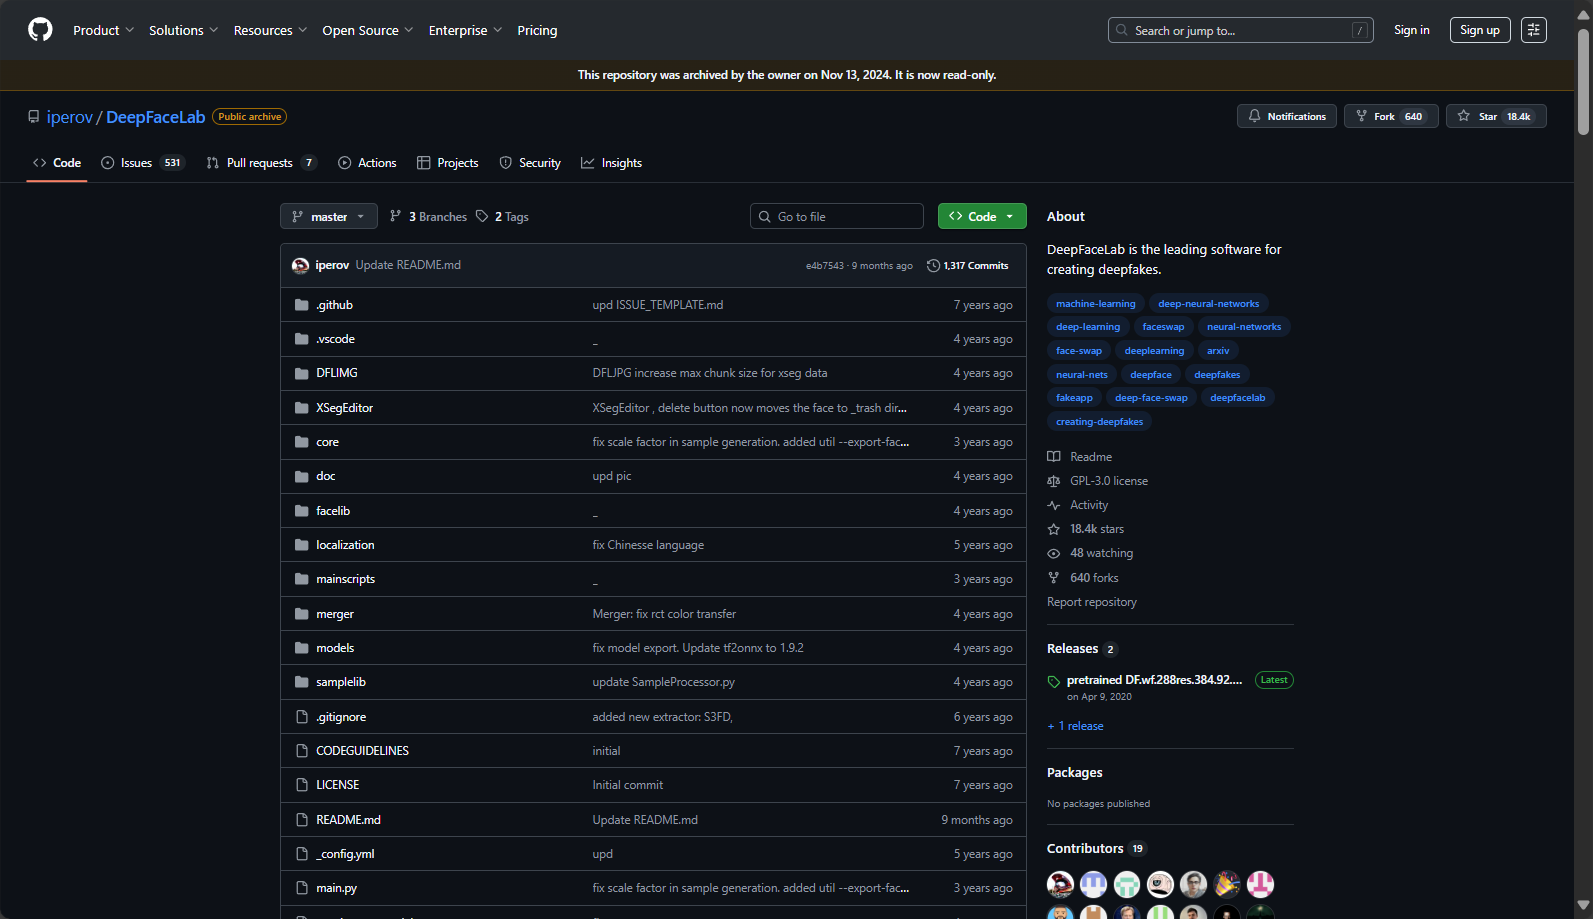Open the CODEGUIDELINES file
Screen dimensions: 1593x919
point(362,751)
